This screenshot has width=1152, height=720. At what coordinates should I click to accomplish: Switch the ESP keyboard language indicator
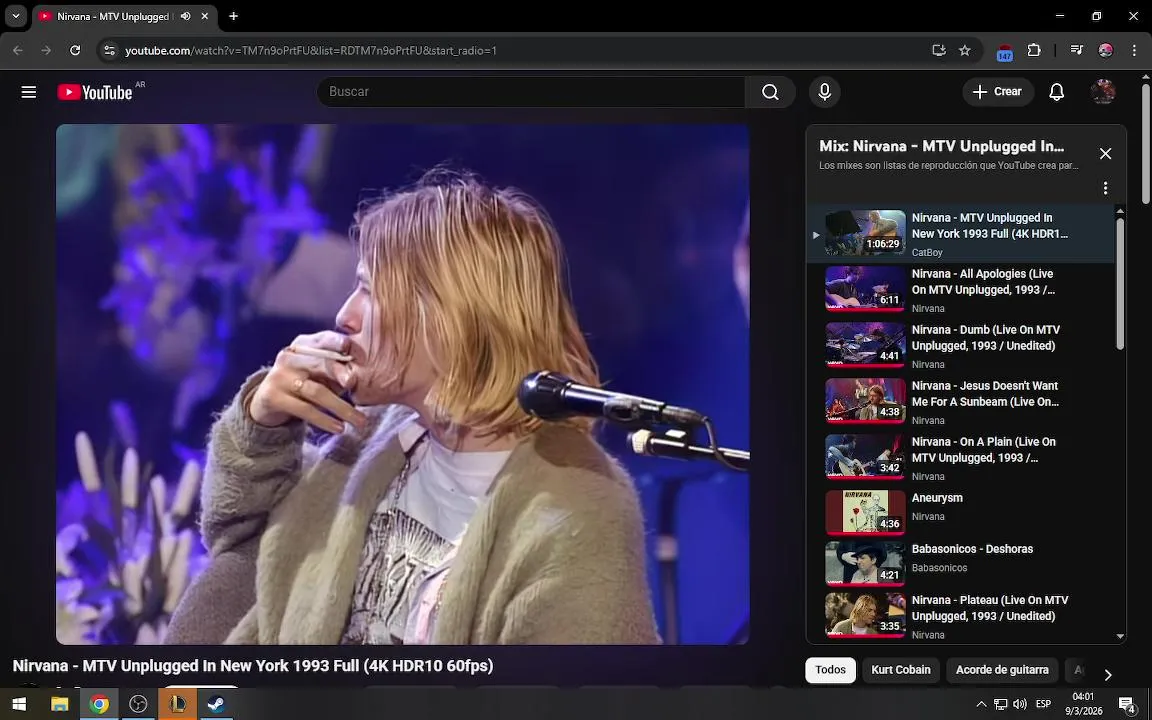pyautogui.click(x=1043, y=705)
